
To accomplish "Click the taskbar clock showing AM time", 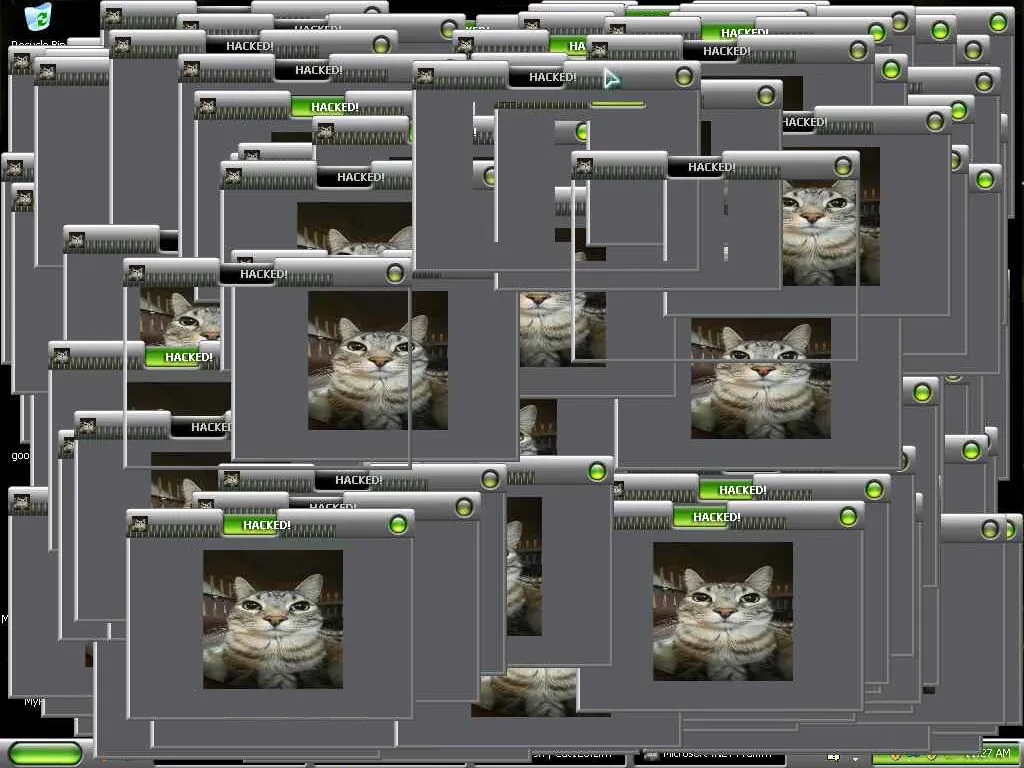I will pos(987,754).
